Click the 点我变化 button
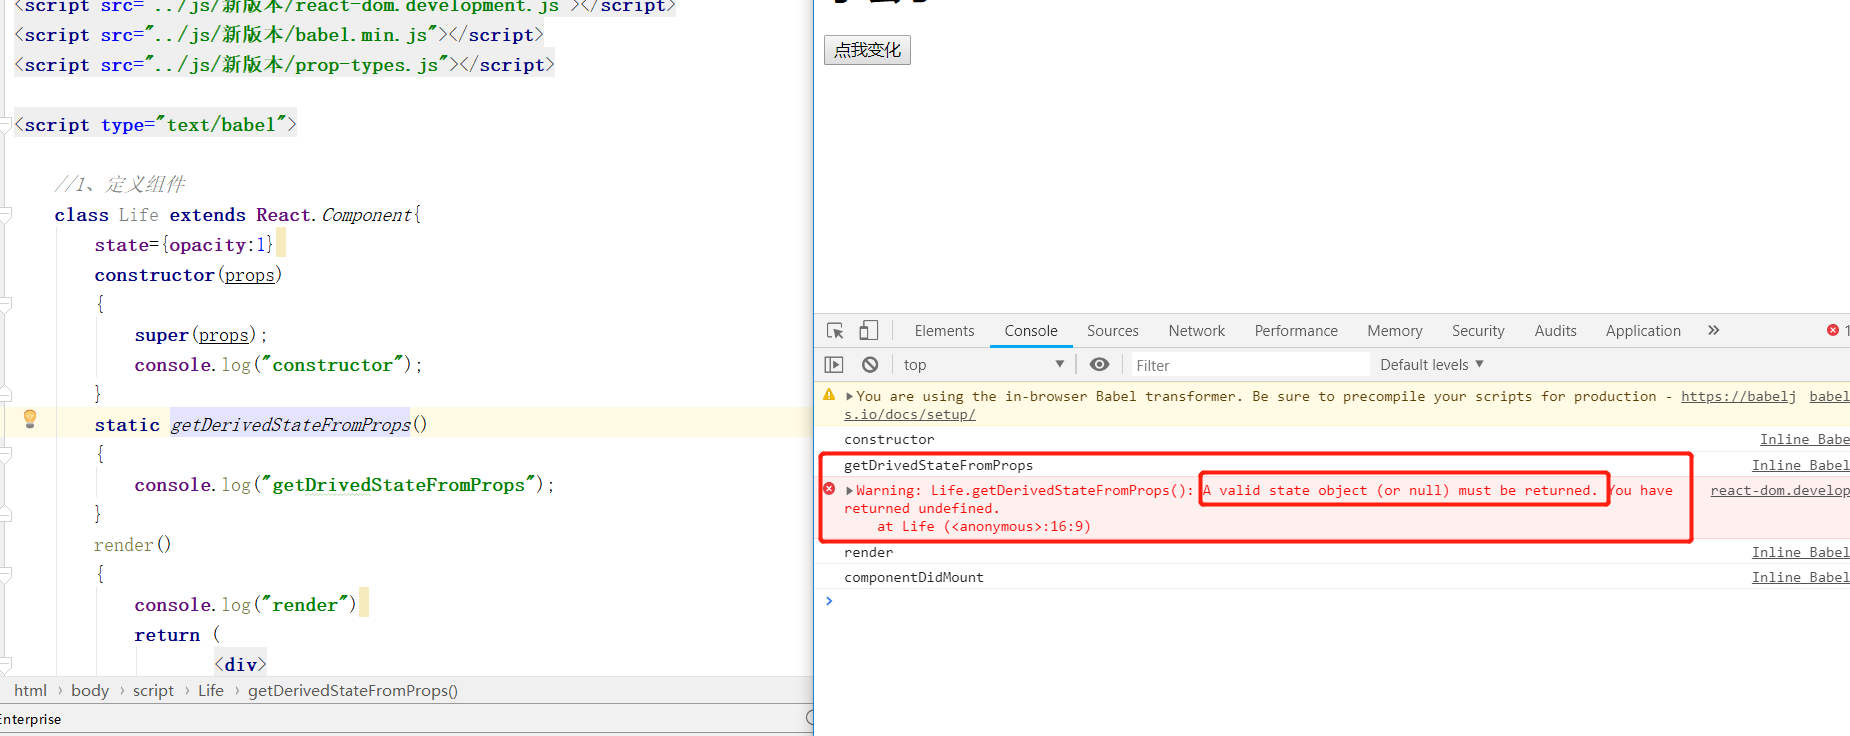Screen dimensions: 1850x736 (x=867, y=50)
